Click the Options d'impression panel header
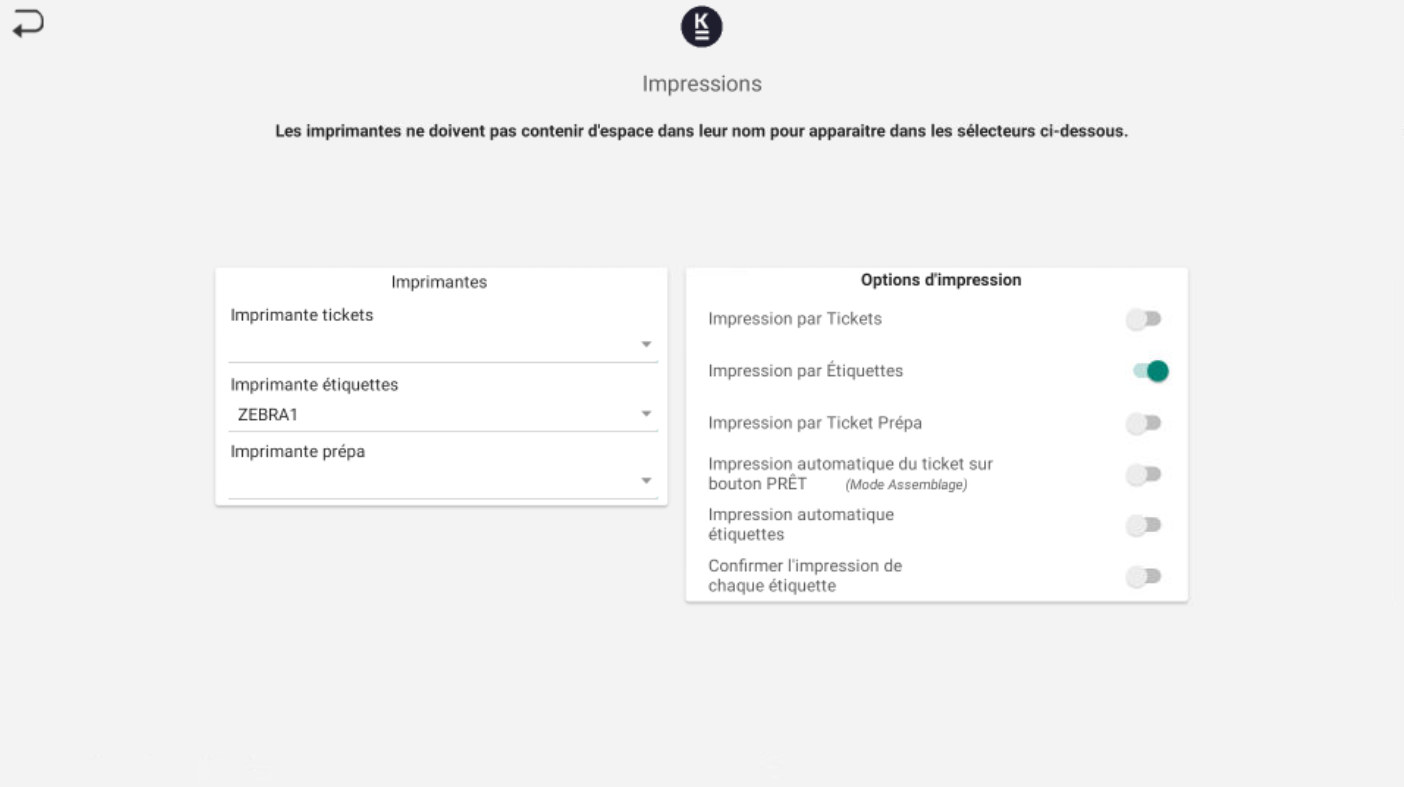 (x=940, y=281)
